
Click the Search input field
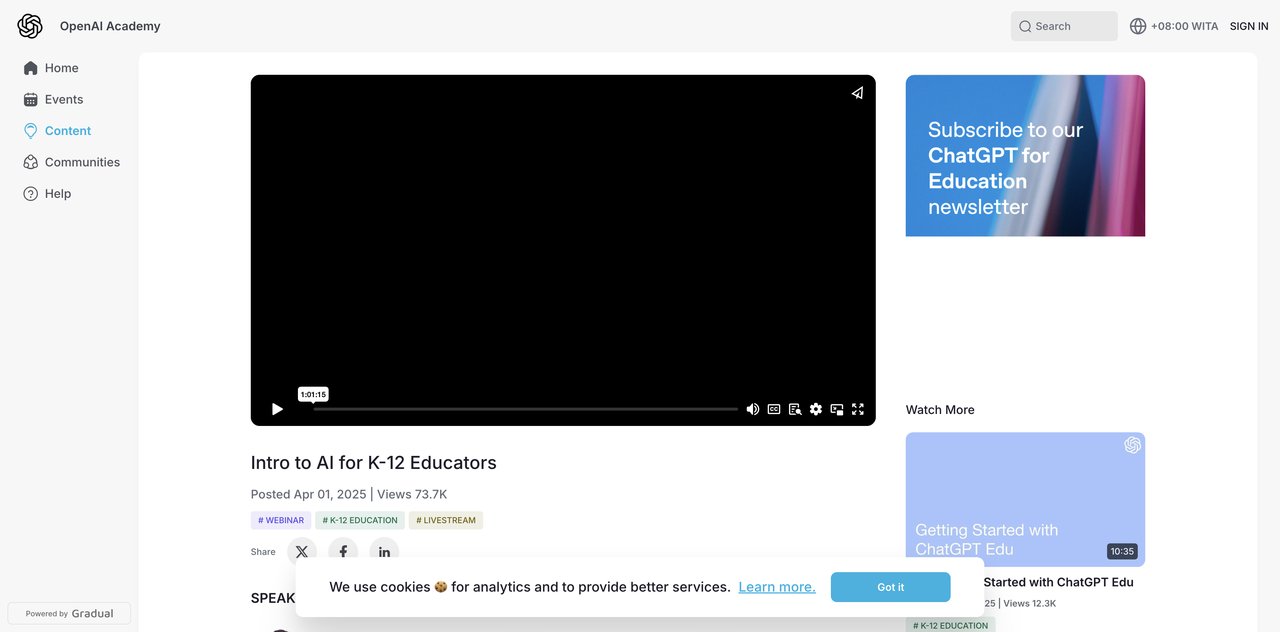(x=1064, y=26)
